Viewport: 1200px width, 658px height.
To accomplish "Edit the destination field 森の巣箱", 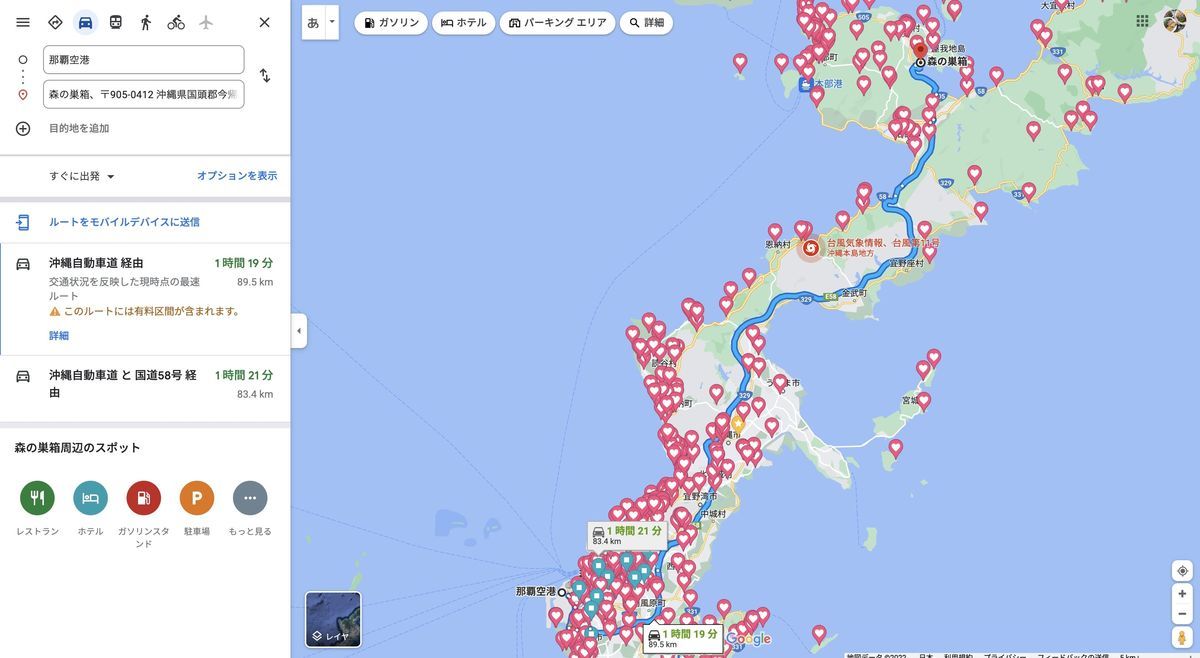I will pos(143,94).
